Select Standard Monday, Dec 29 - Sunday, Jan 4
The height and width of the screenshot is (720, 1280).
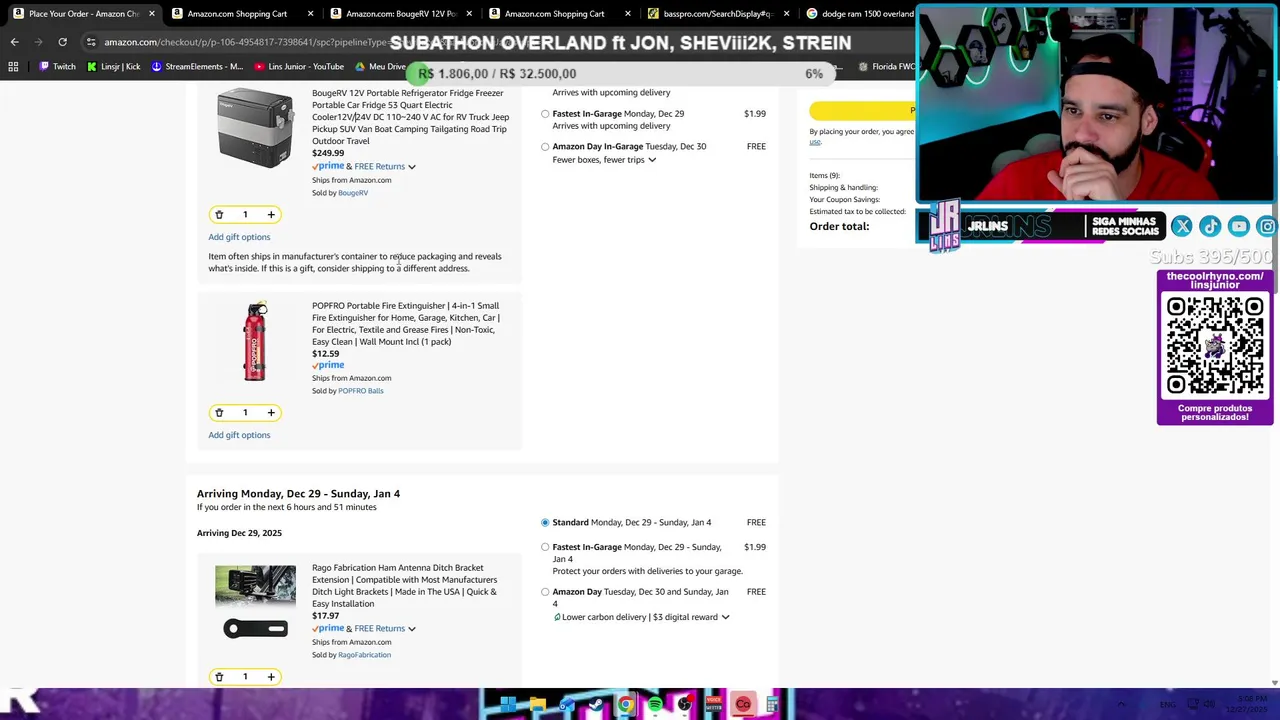(545, 522)
